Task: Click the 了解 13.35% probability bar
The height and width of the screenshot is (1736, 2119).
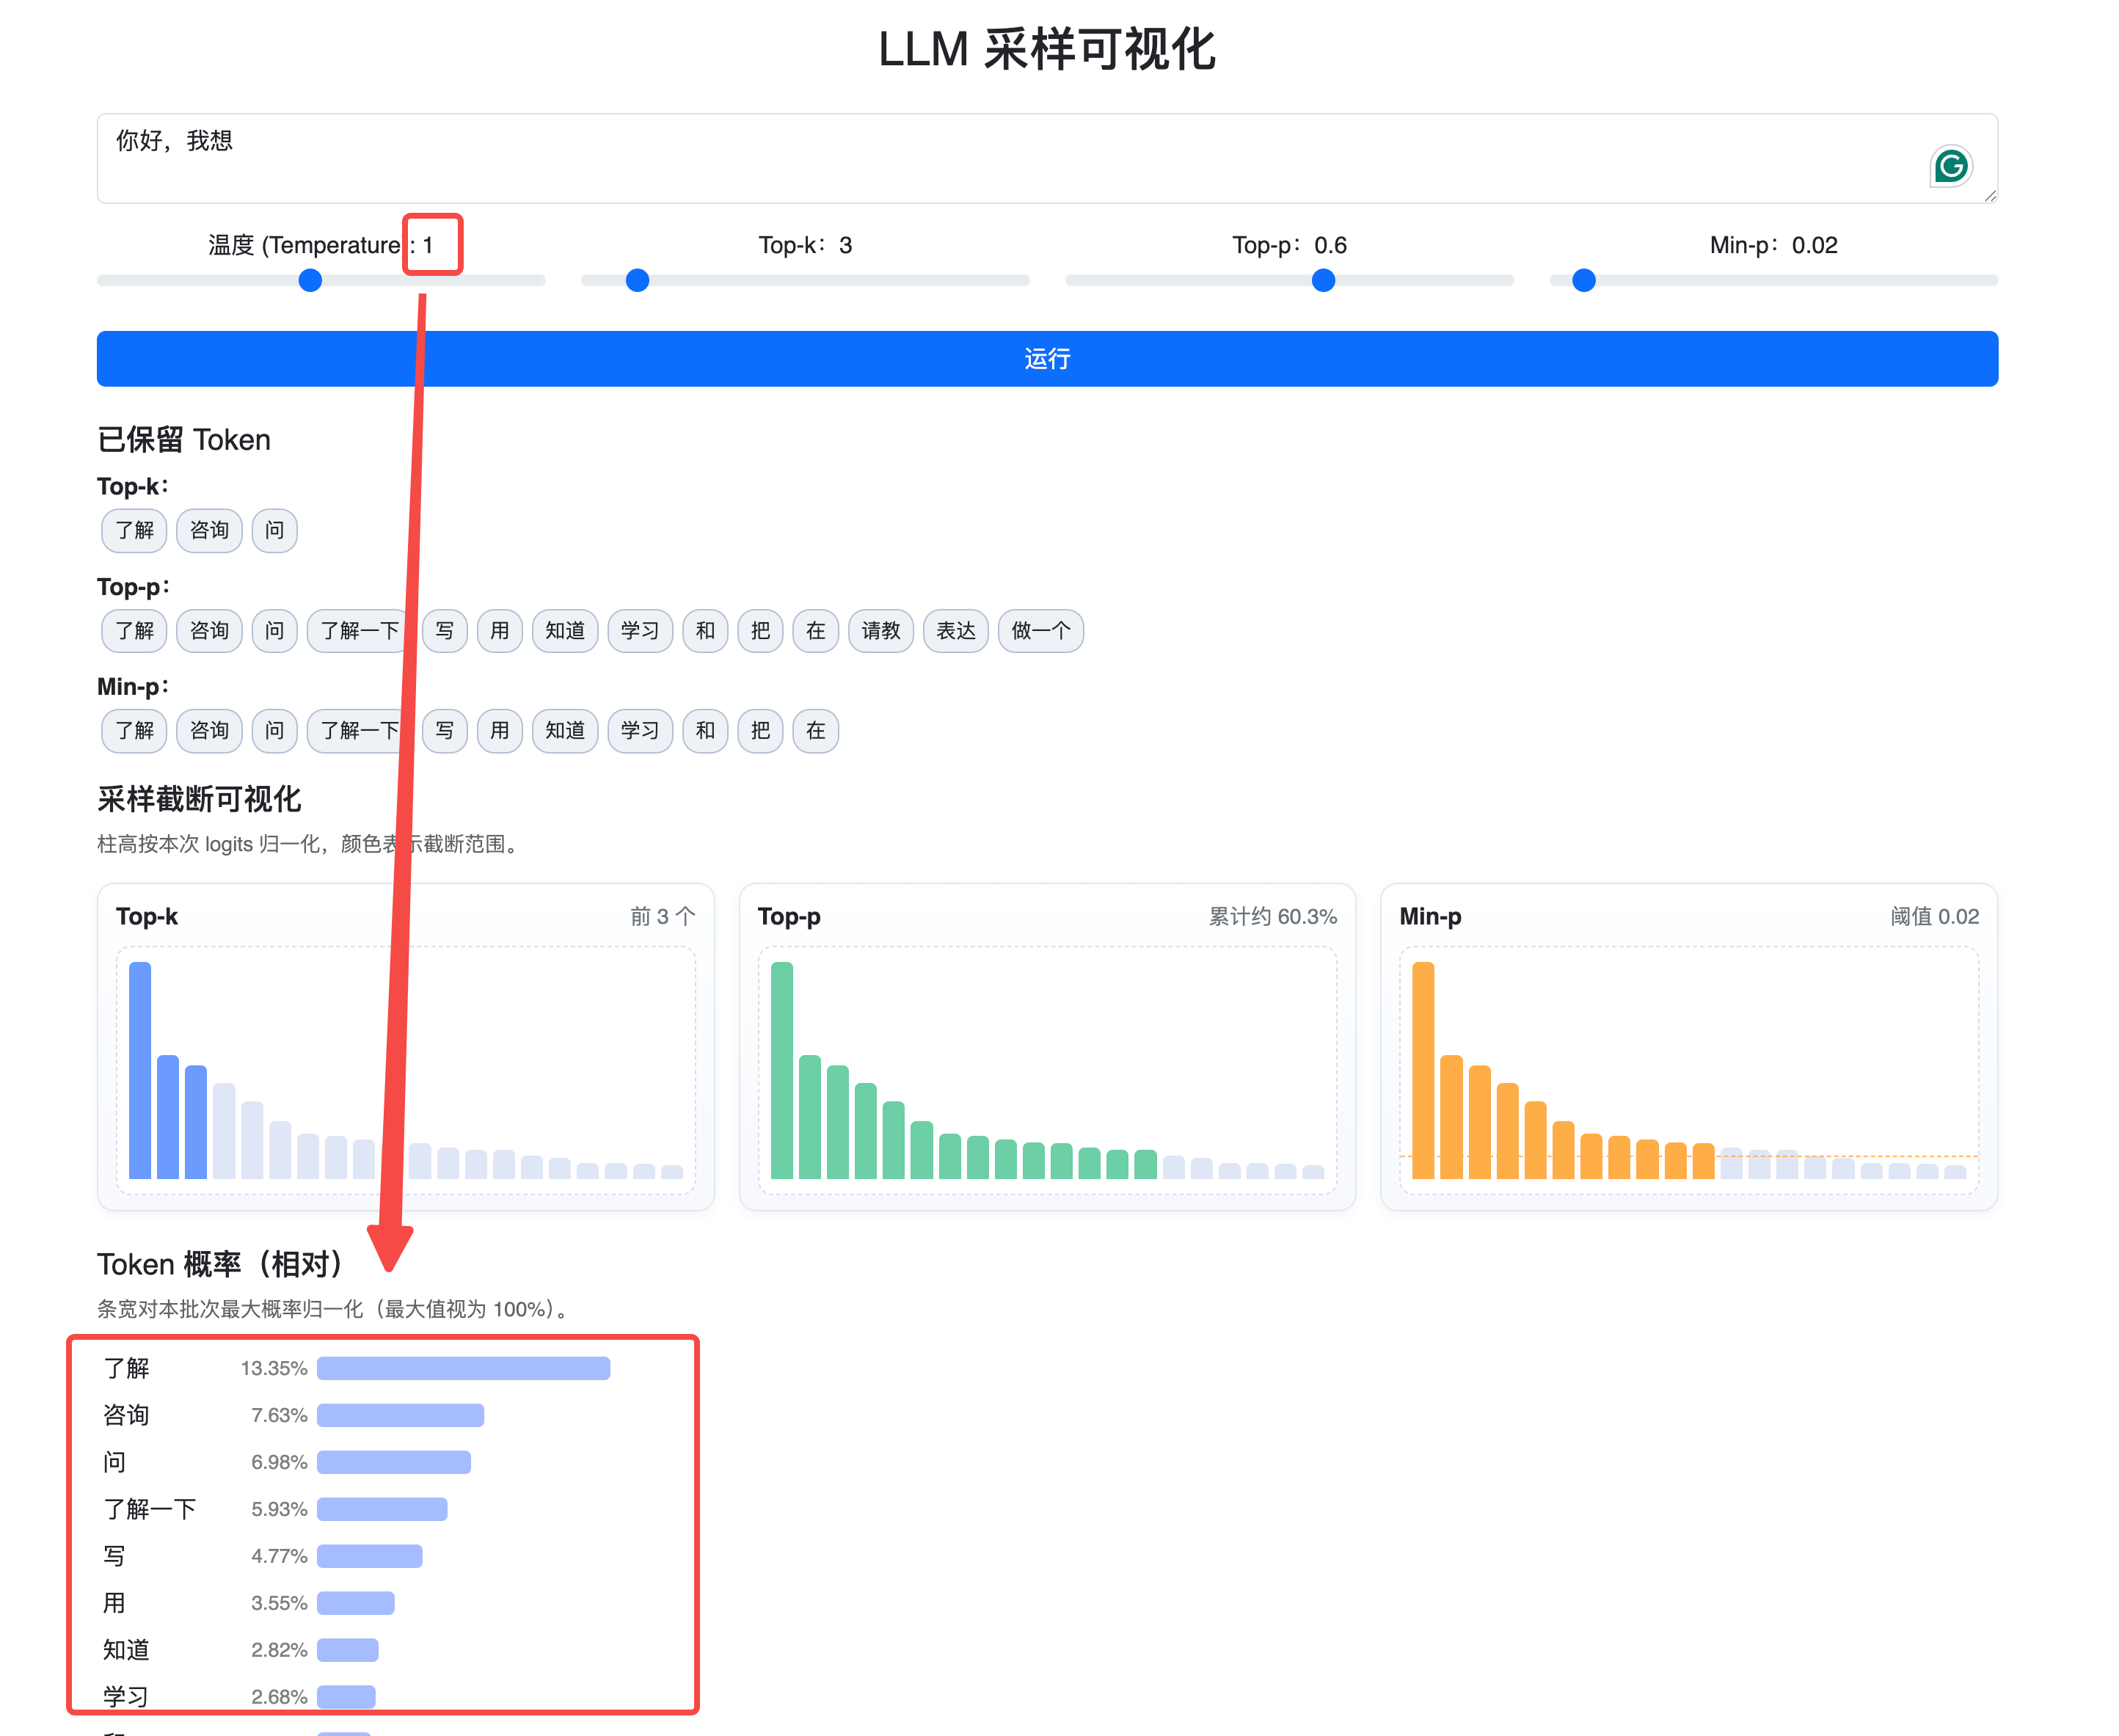Action: [463, 1368]
